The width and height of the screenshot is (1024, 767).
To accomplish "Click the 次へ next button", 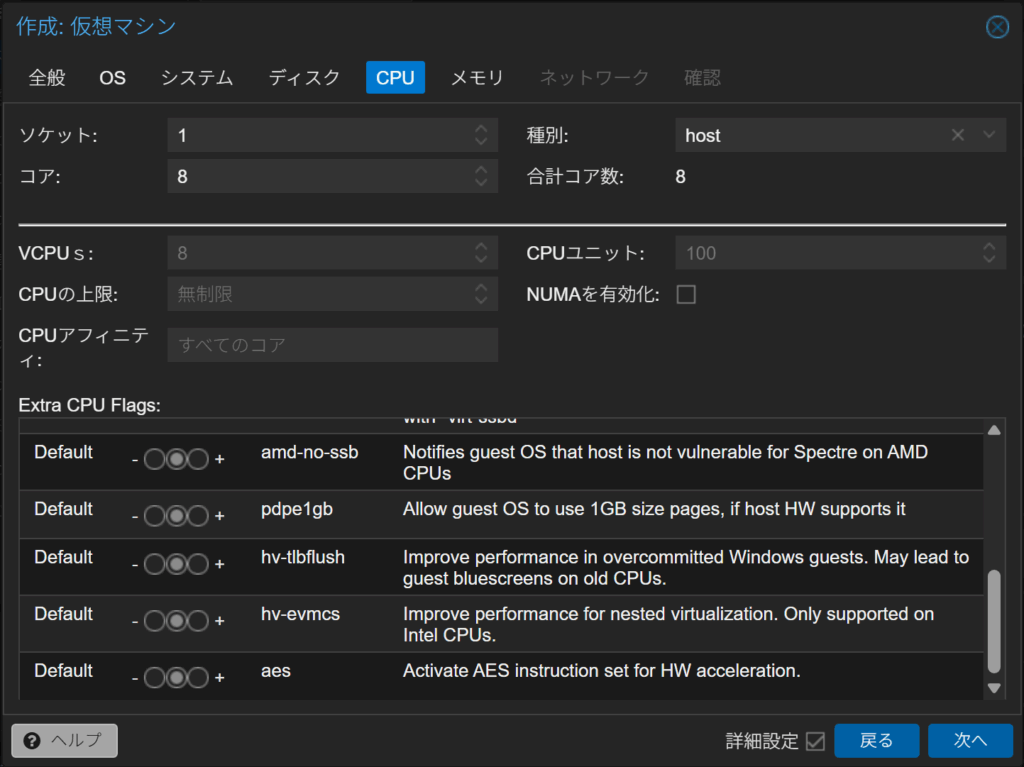I will click(970, 740).
